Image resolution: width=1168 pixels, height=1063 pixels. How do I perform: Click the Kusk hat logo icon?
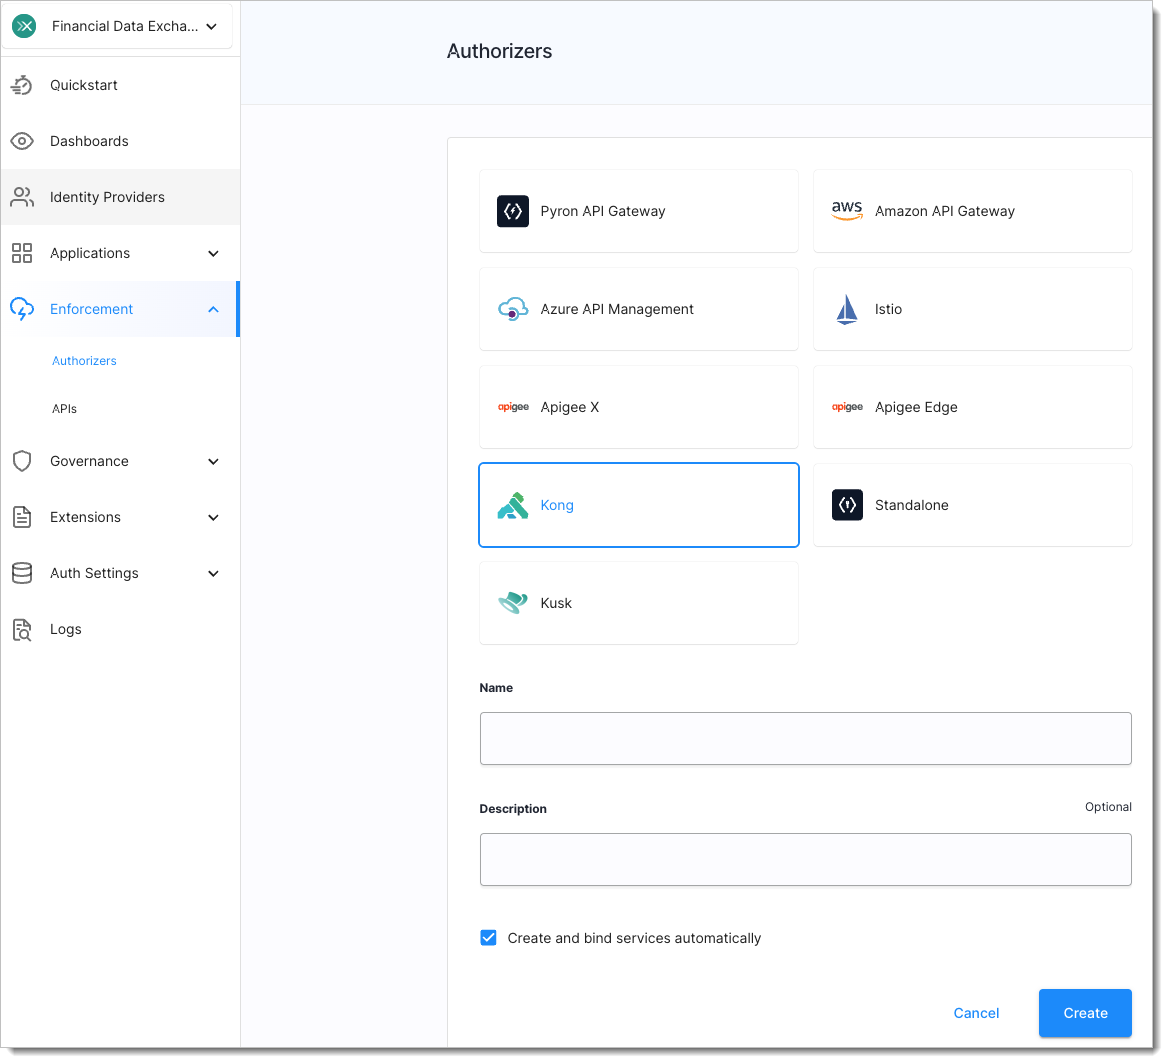pyautogui.click(x=512, y=603)
